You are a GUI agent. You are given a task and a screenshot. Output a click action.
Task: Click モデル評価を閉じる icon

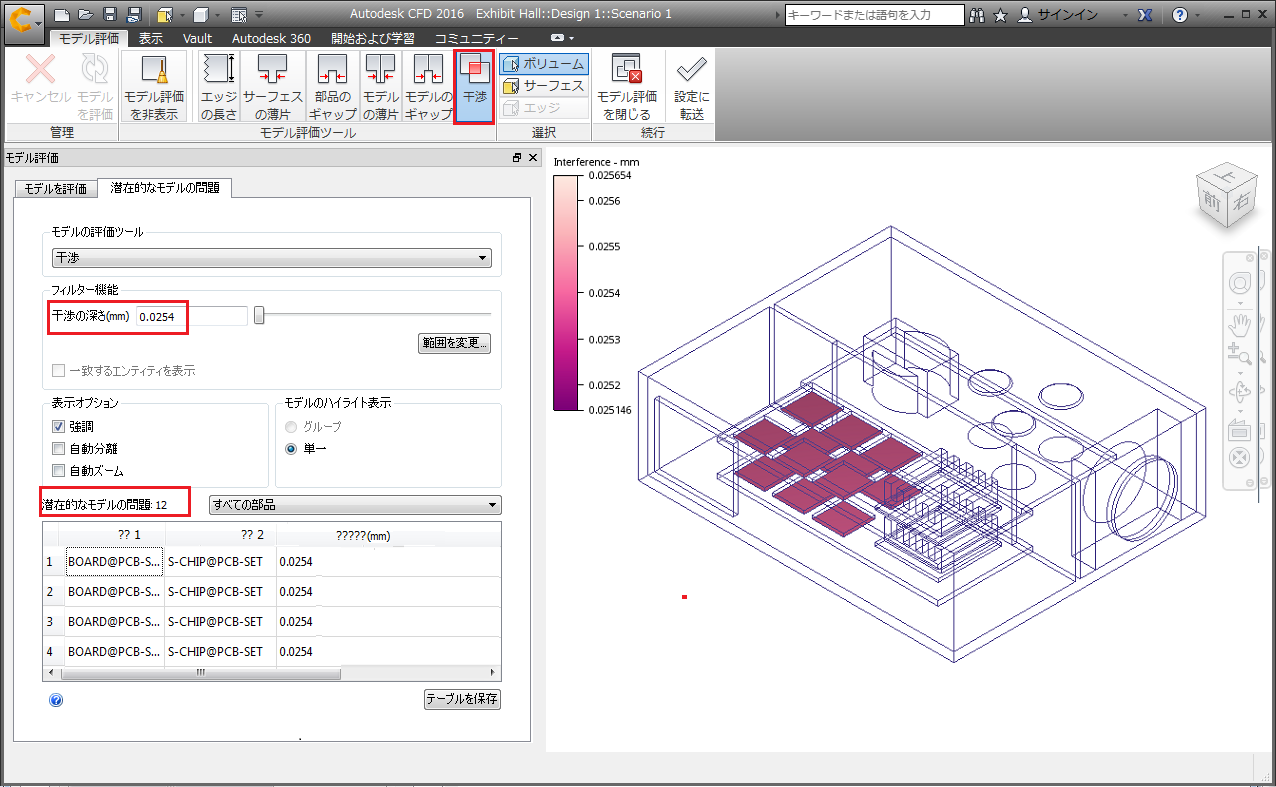(627, 87)
